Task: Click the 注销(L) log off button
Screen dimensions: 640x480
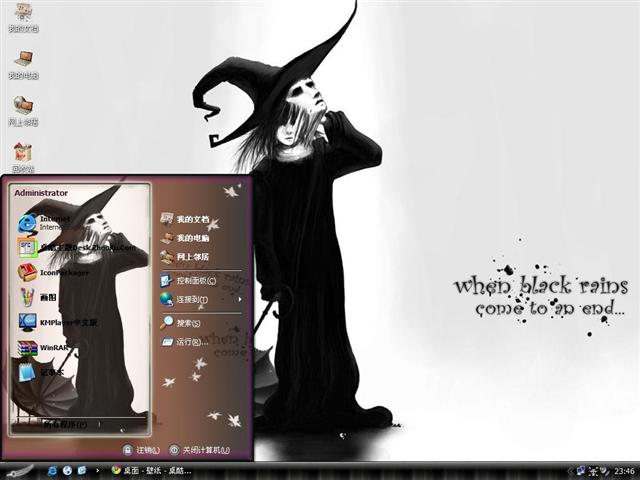Action: tap(141, 450)
